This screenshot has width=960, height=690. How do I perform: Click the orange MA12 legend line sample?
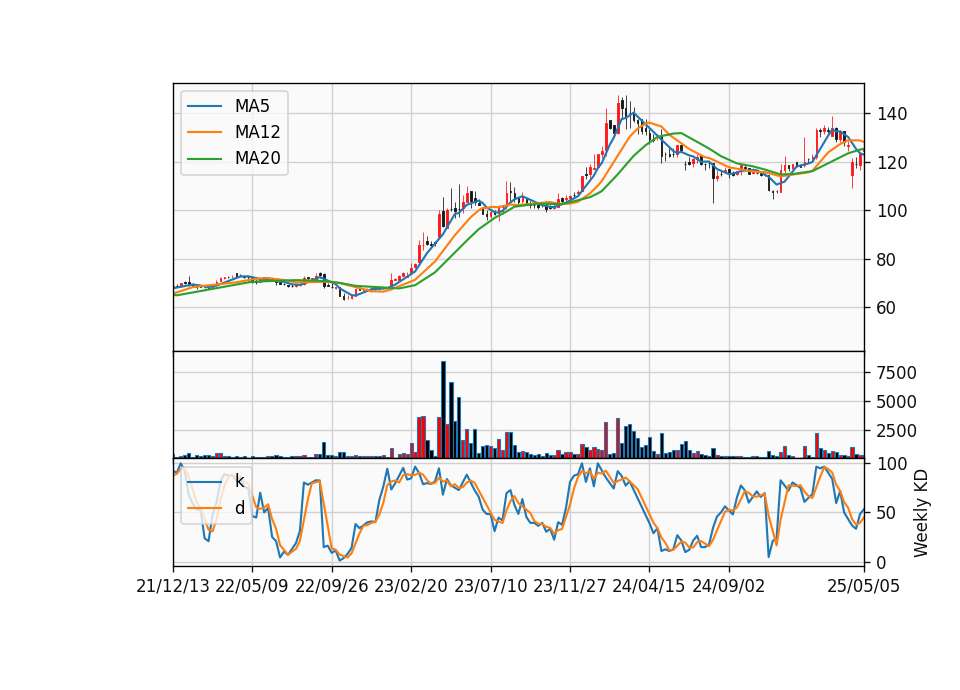coord(204,132)
